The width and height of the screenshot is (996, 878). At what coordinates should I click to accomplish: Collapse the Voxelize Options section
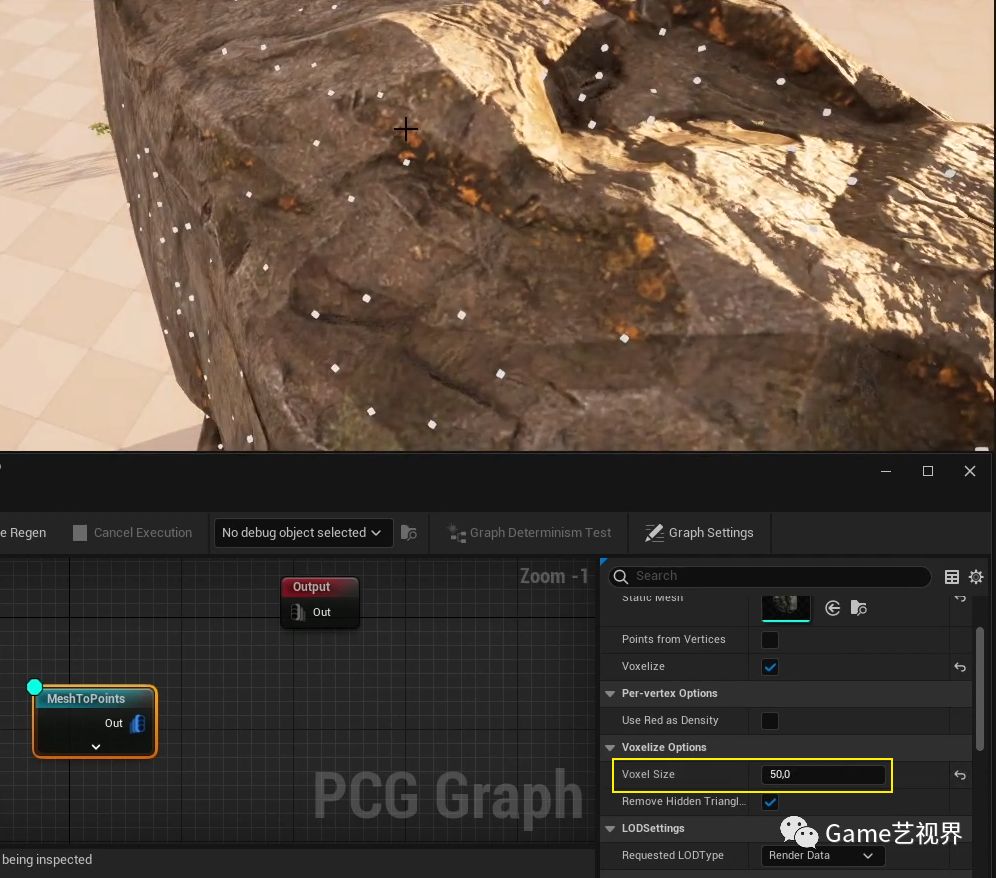click(611, 748)
